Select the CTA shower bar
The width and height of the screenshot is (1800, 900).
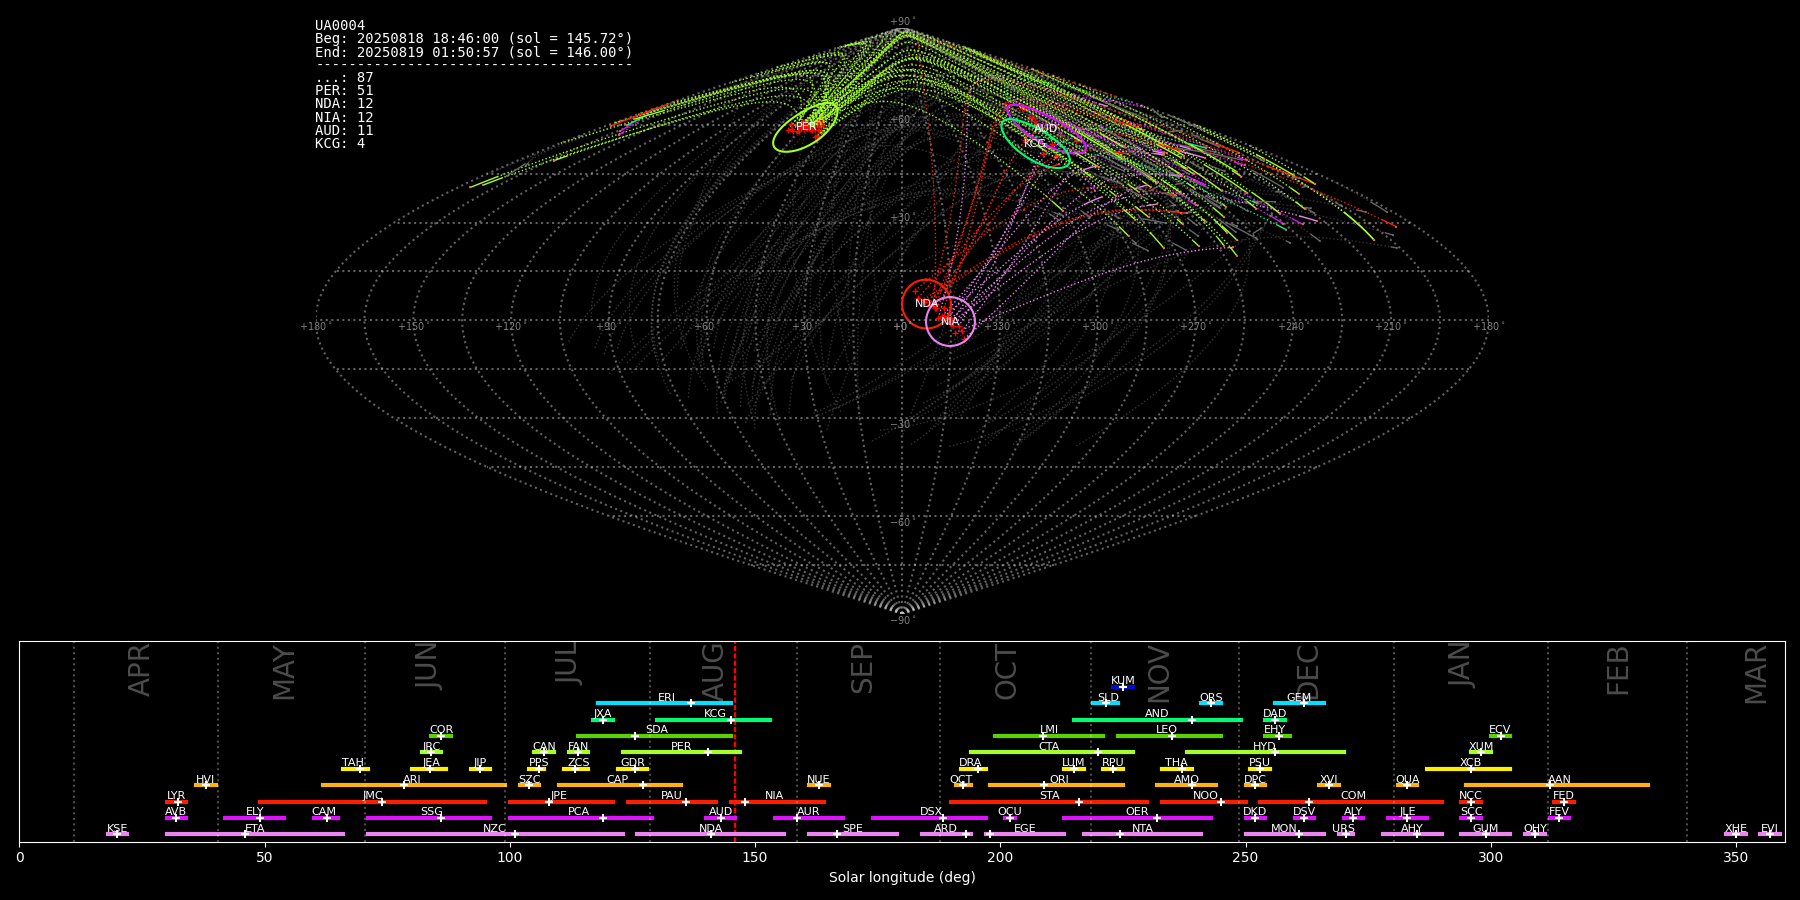point(1052,752)
